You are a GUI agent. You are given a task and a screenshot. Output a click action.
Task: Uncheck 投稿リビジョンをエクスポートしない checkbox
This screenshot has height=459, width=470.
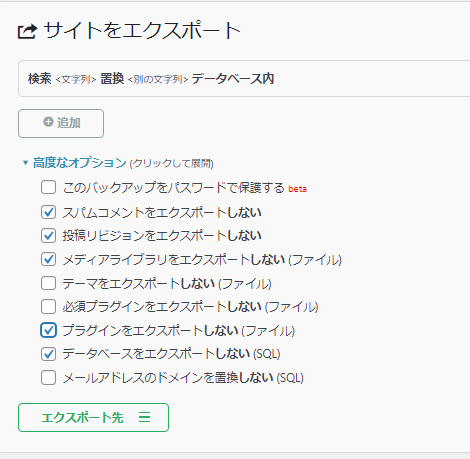point(48,235)
